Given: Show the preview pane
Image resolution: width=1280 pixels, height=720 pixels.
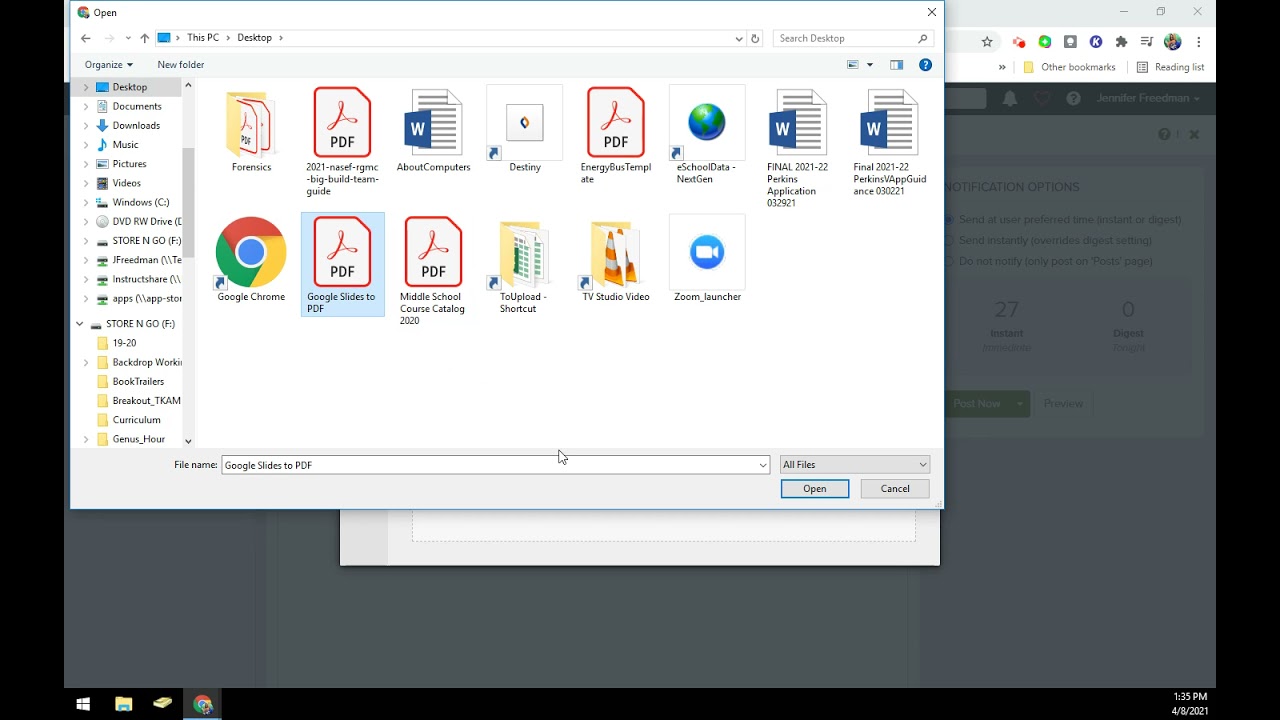Looking at the screenshot, I should tap(896, 65).
